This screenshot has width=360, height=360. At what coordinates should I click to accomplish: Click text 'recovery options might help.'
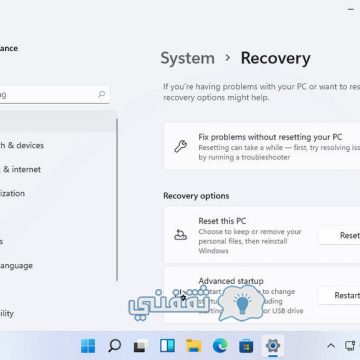pos(216,98)
